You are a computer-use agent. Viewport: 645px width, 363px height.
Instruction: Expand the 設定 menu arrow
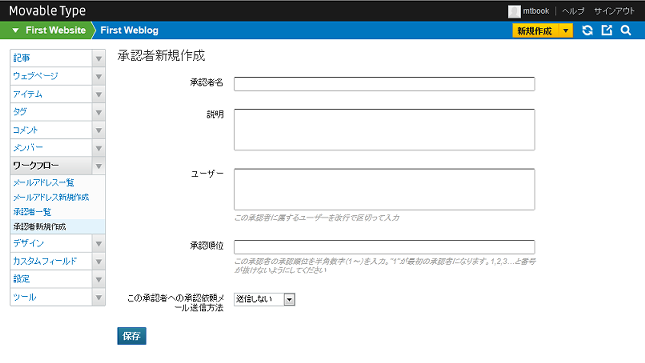[x=99, y=279]
